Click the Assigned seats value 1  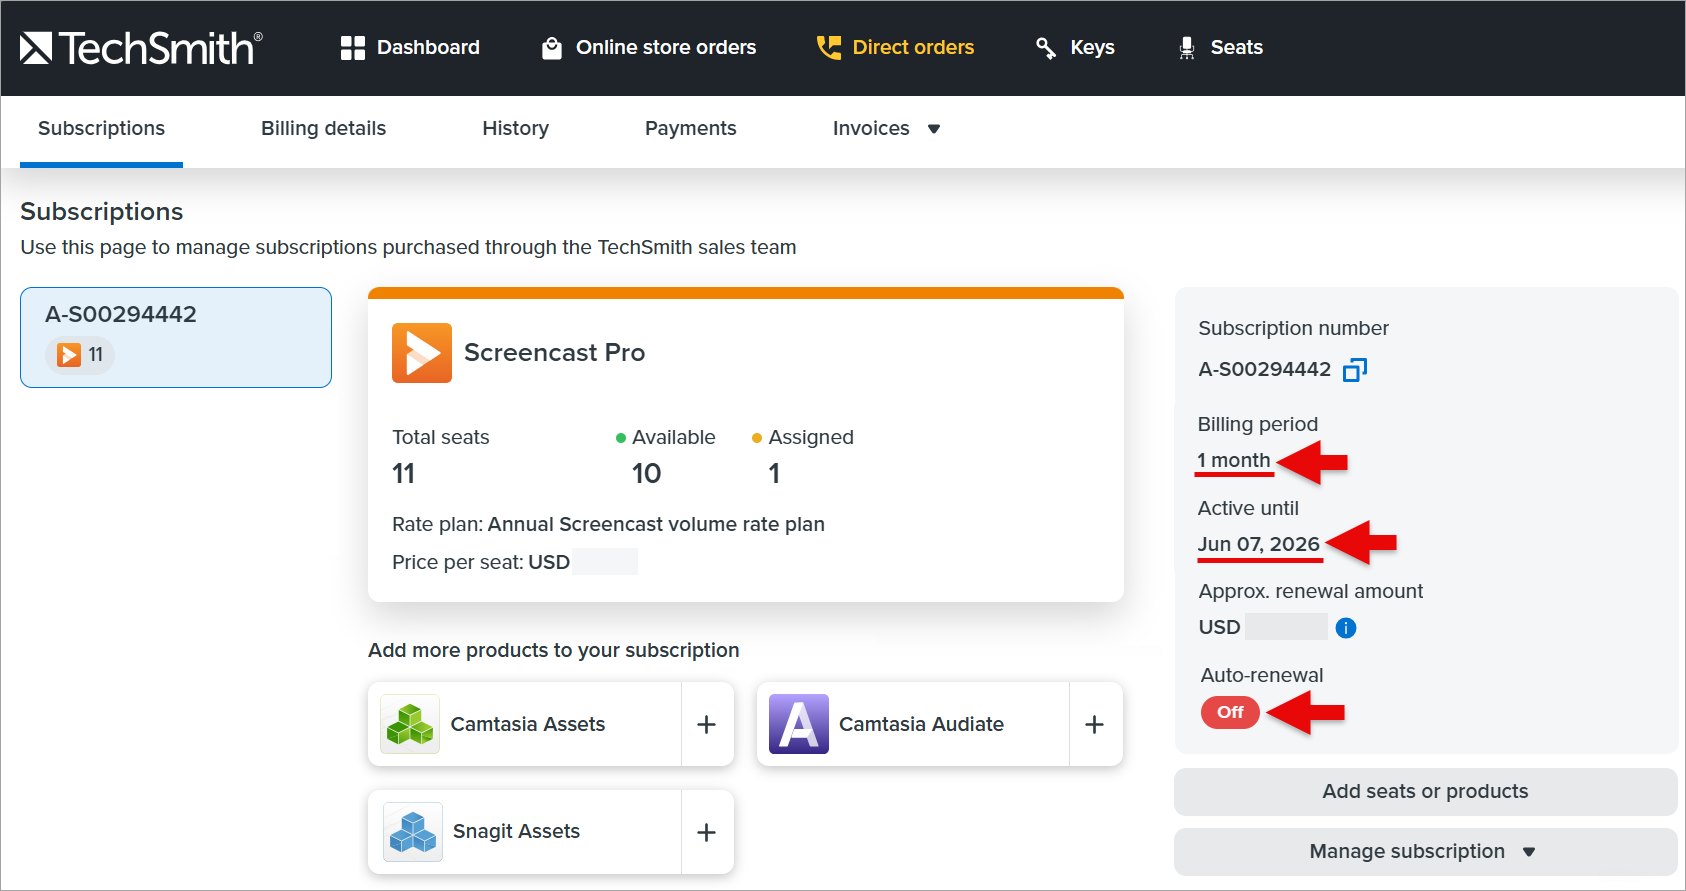[774, 474]
